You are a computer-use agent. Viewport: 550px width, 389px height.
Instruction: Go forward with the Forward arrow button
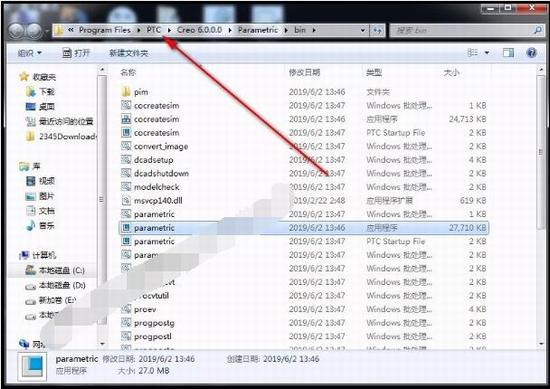[34, 31]
